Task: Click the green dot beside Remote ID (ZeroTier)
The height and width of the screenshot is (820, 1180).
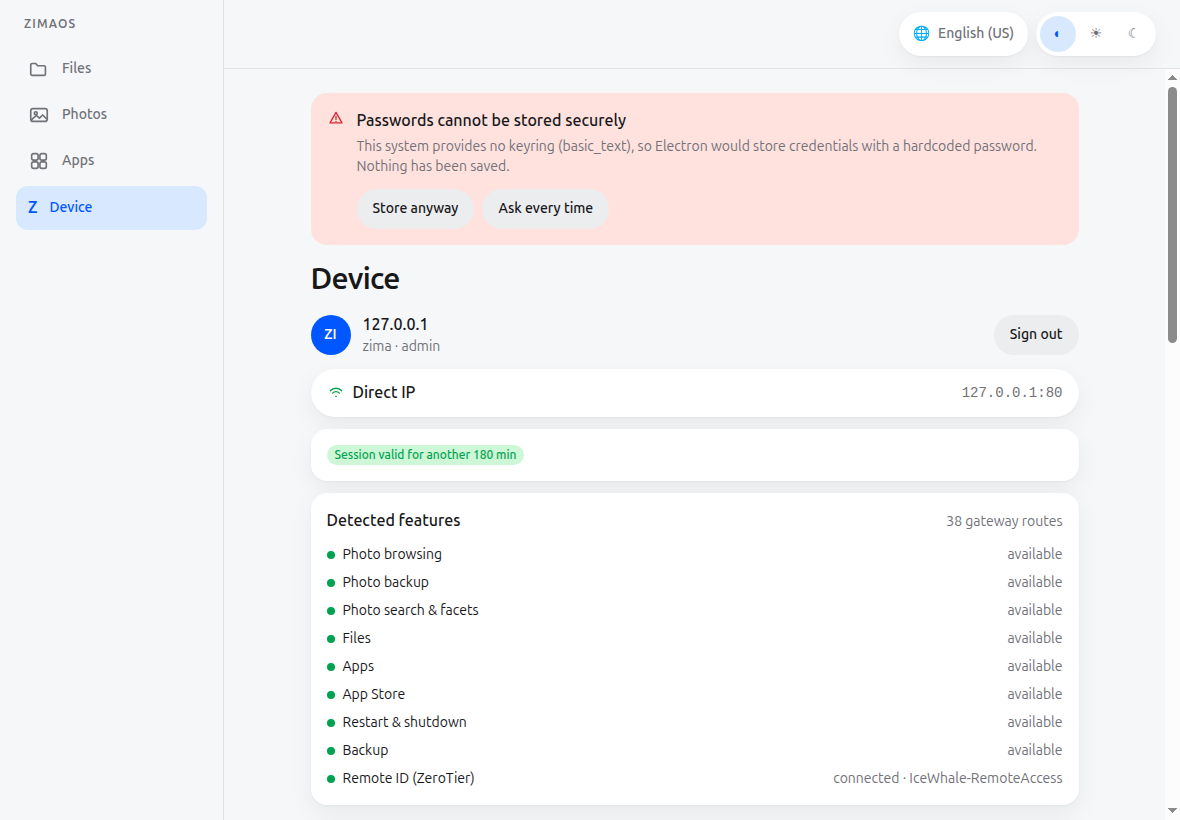Action: point(331,779)
